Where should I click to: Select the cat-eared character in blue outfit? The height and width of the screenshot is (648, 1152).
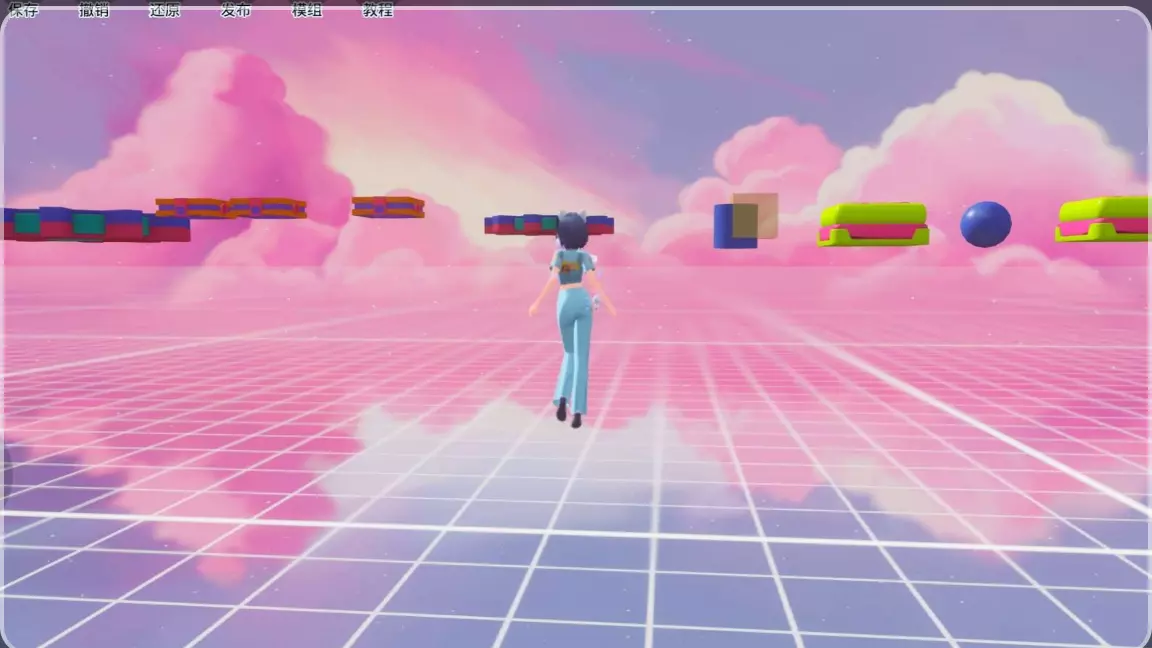(573, 310)
